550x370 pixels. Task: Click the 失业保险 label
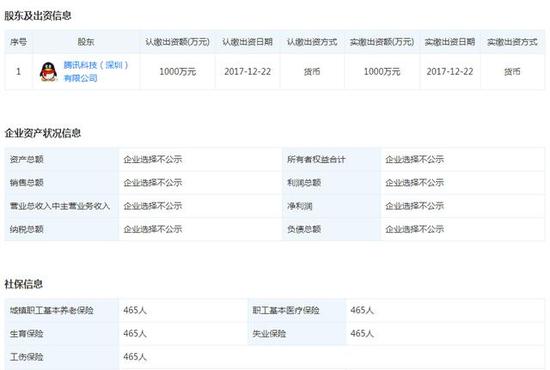tap(269, 333)
